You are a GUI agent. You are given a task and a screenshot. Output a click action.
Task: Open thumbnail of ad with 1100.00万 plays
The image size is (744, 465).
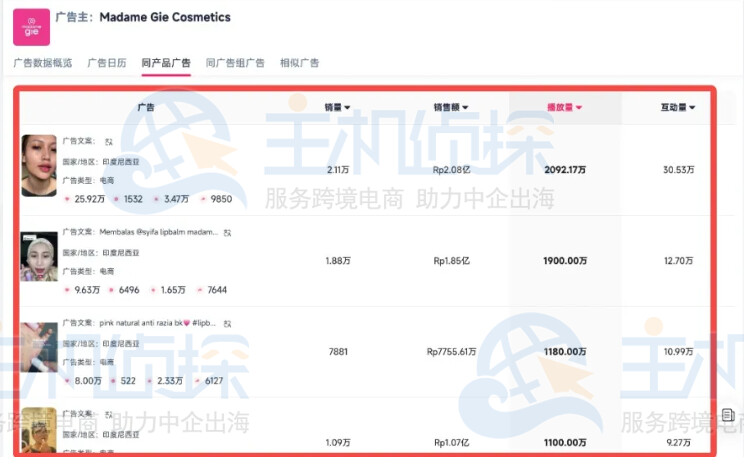tap(39, 430)
